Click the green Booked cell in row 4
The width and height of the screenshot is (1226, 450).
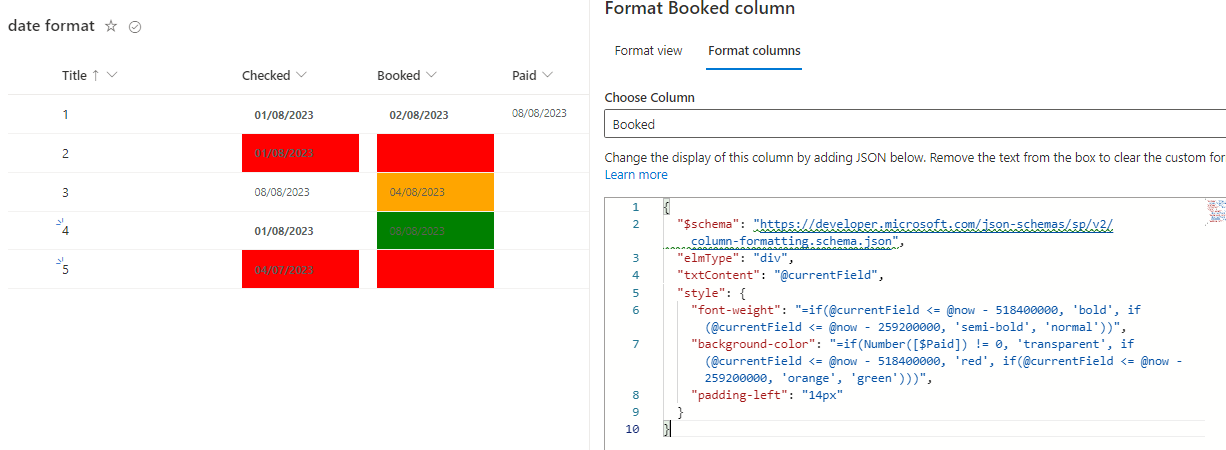click(435, 231)
